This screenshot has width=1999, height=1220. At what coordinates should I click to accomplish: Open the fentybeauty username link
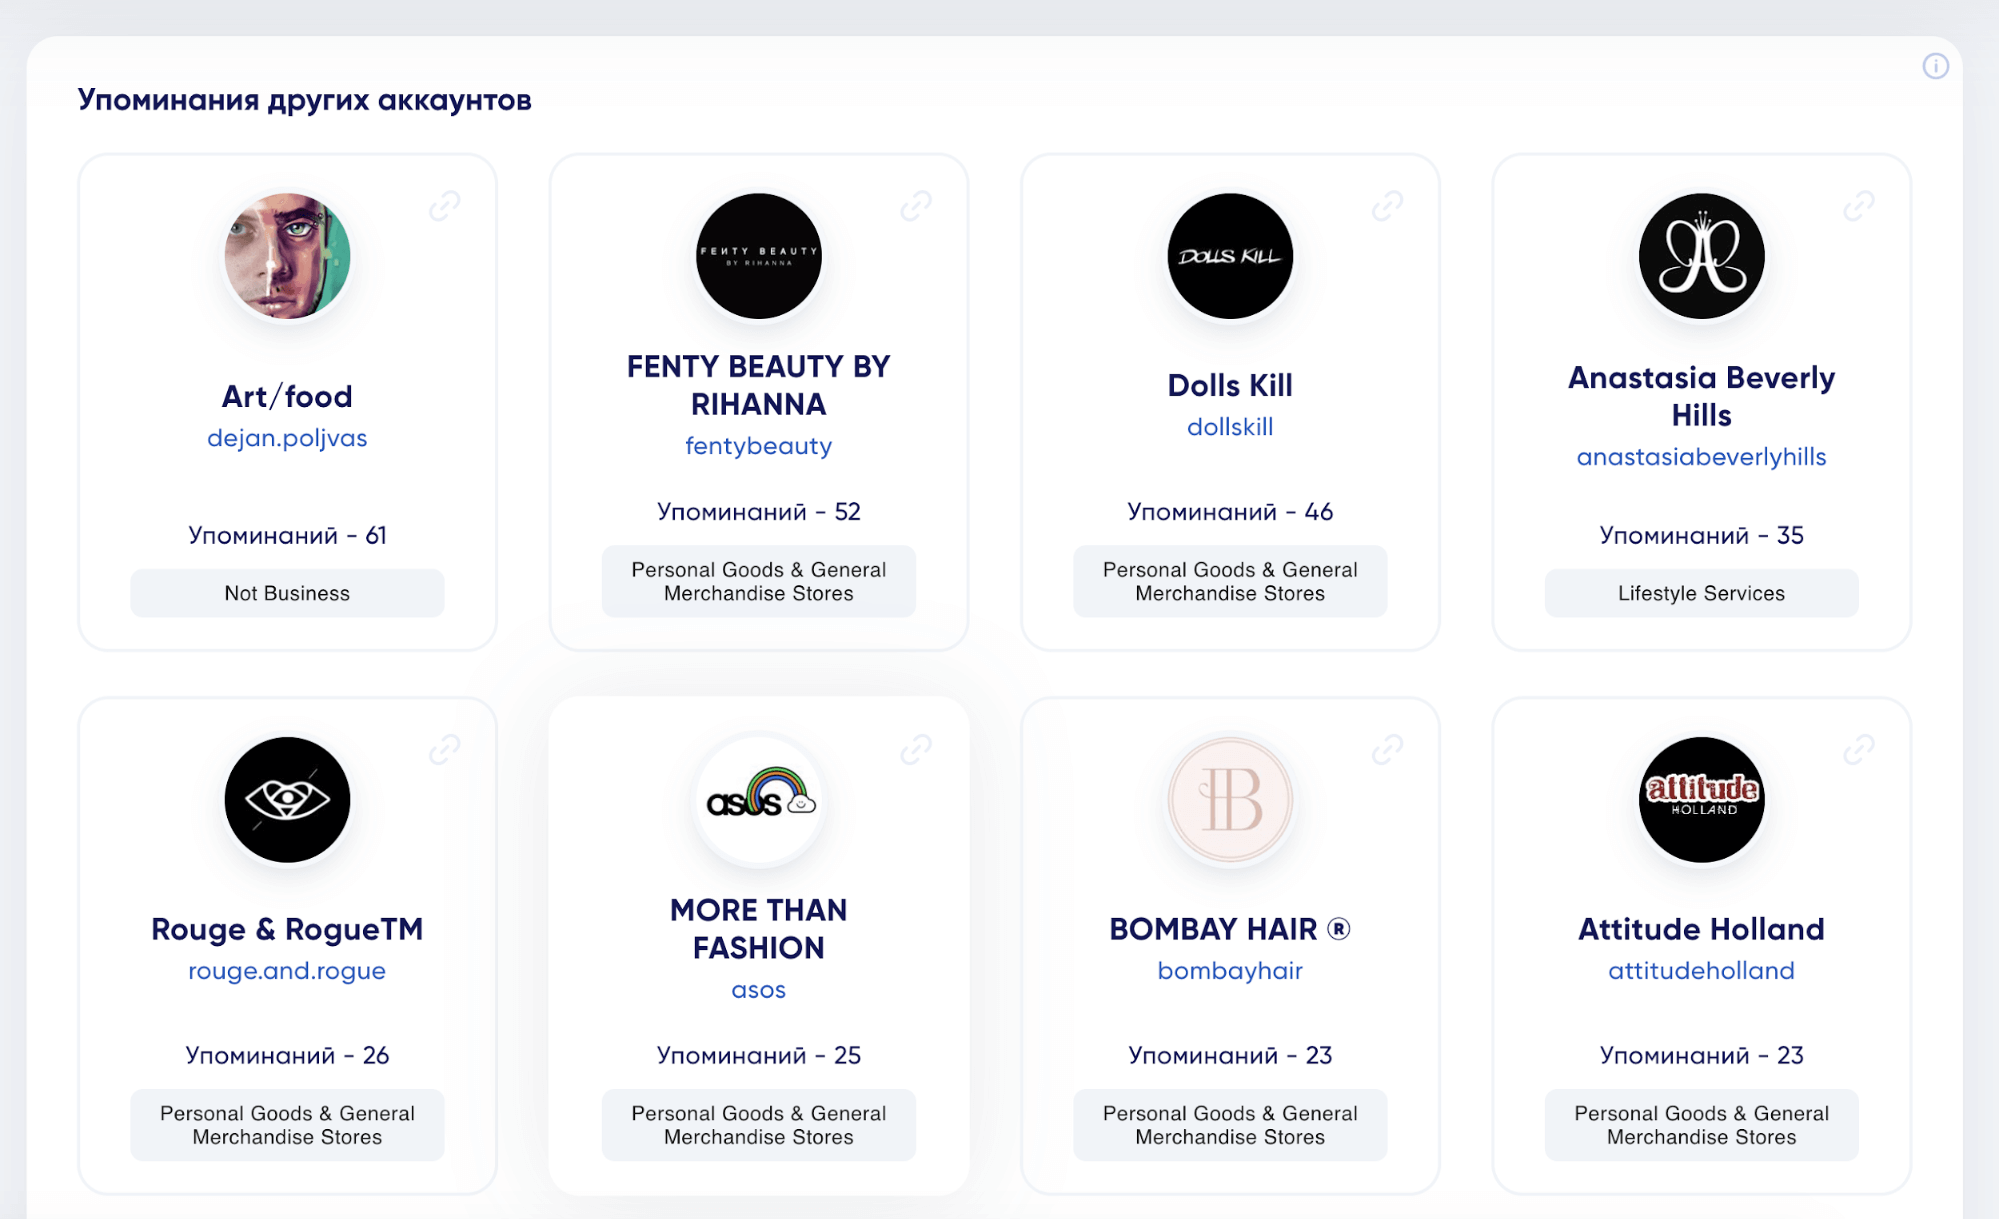(x=759, y=446)
